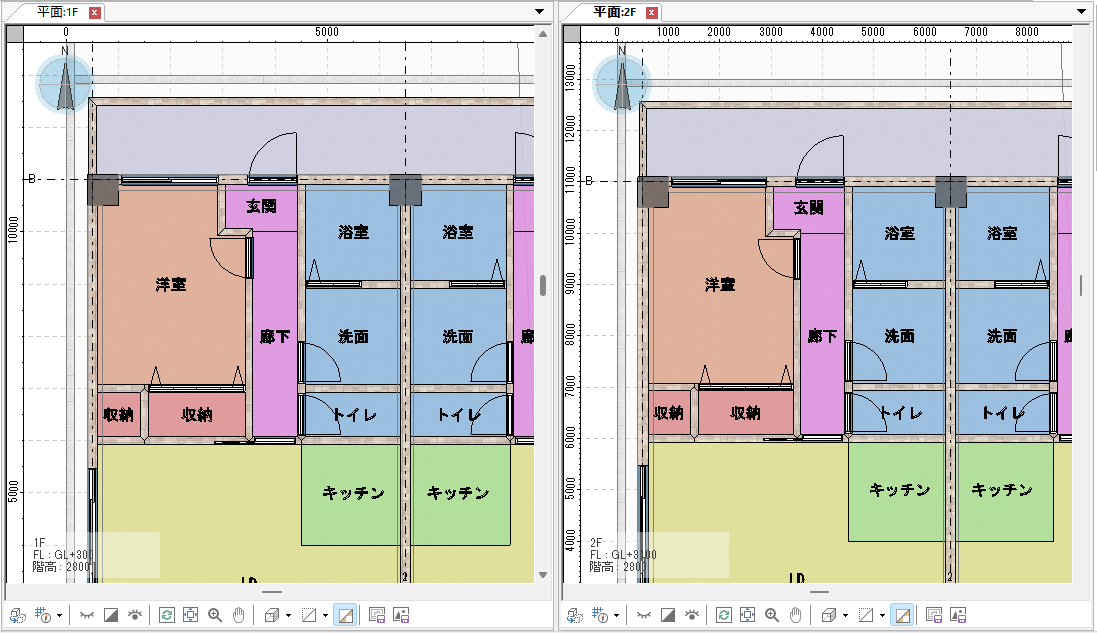Toggle the open-eye show icon in 2F toolbar

point(693,615)
